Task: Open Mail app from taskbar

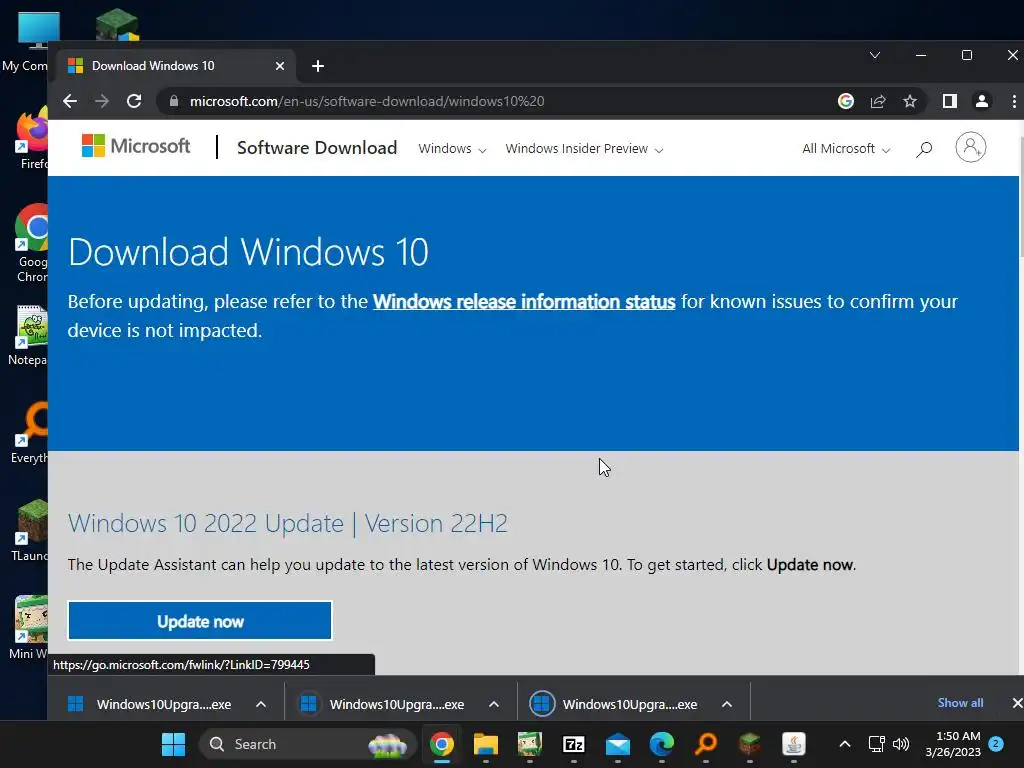Action: click(618, 744)
